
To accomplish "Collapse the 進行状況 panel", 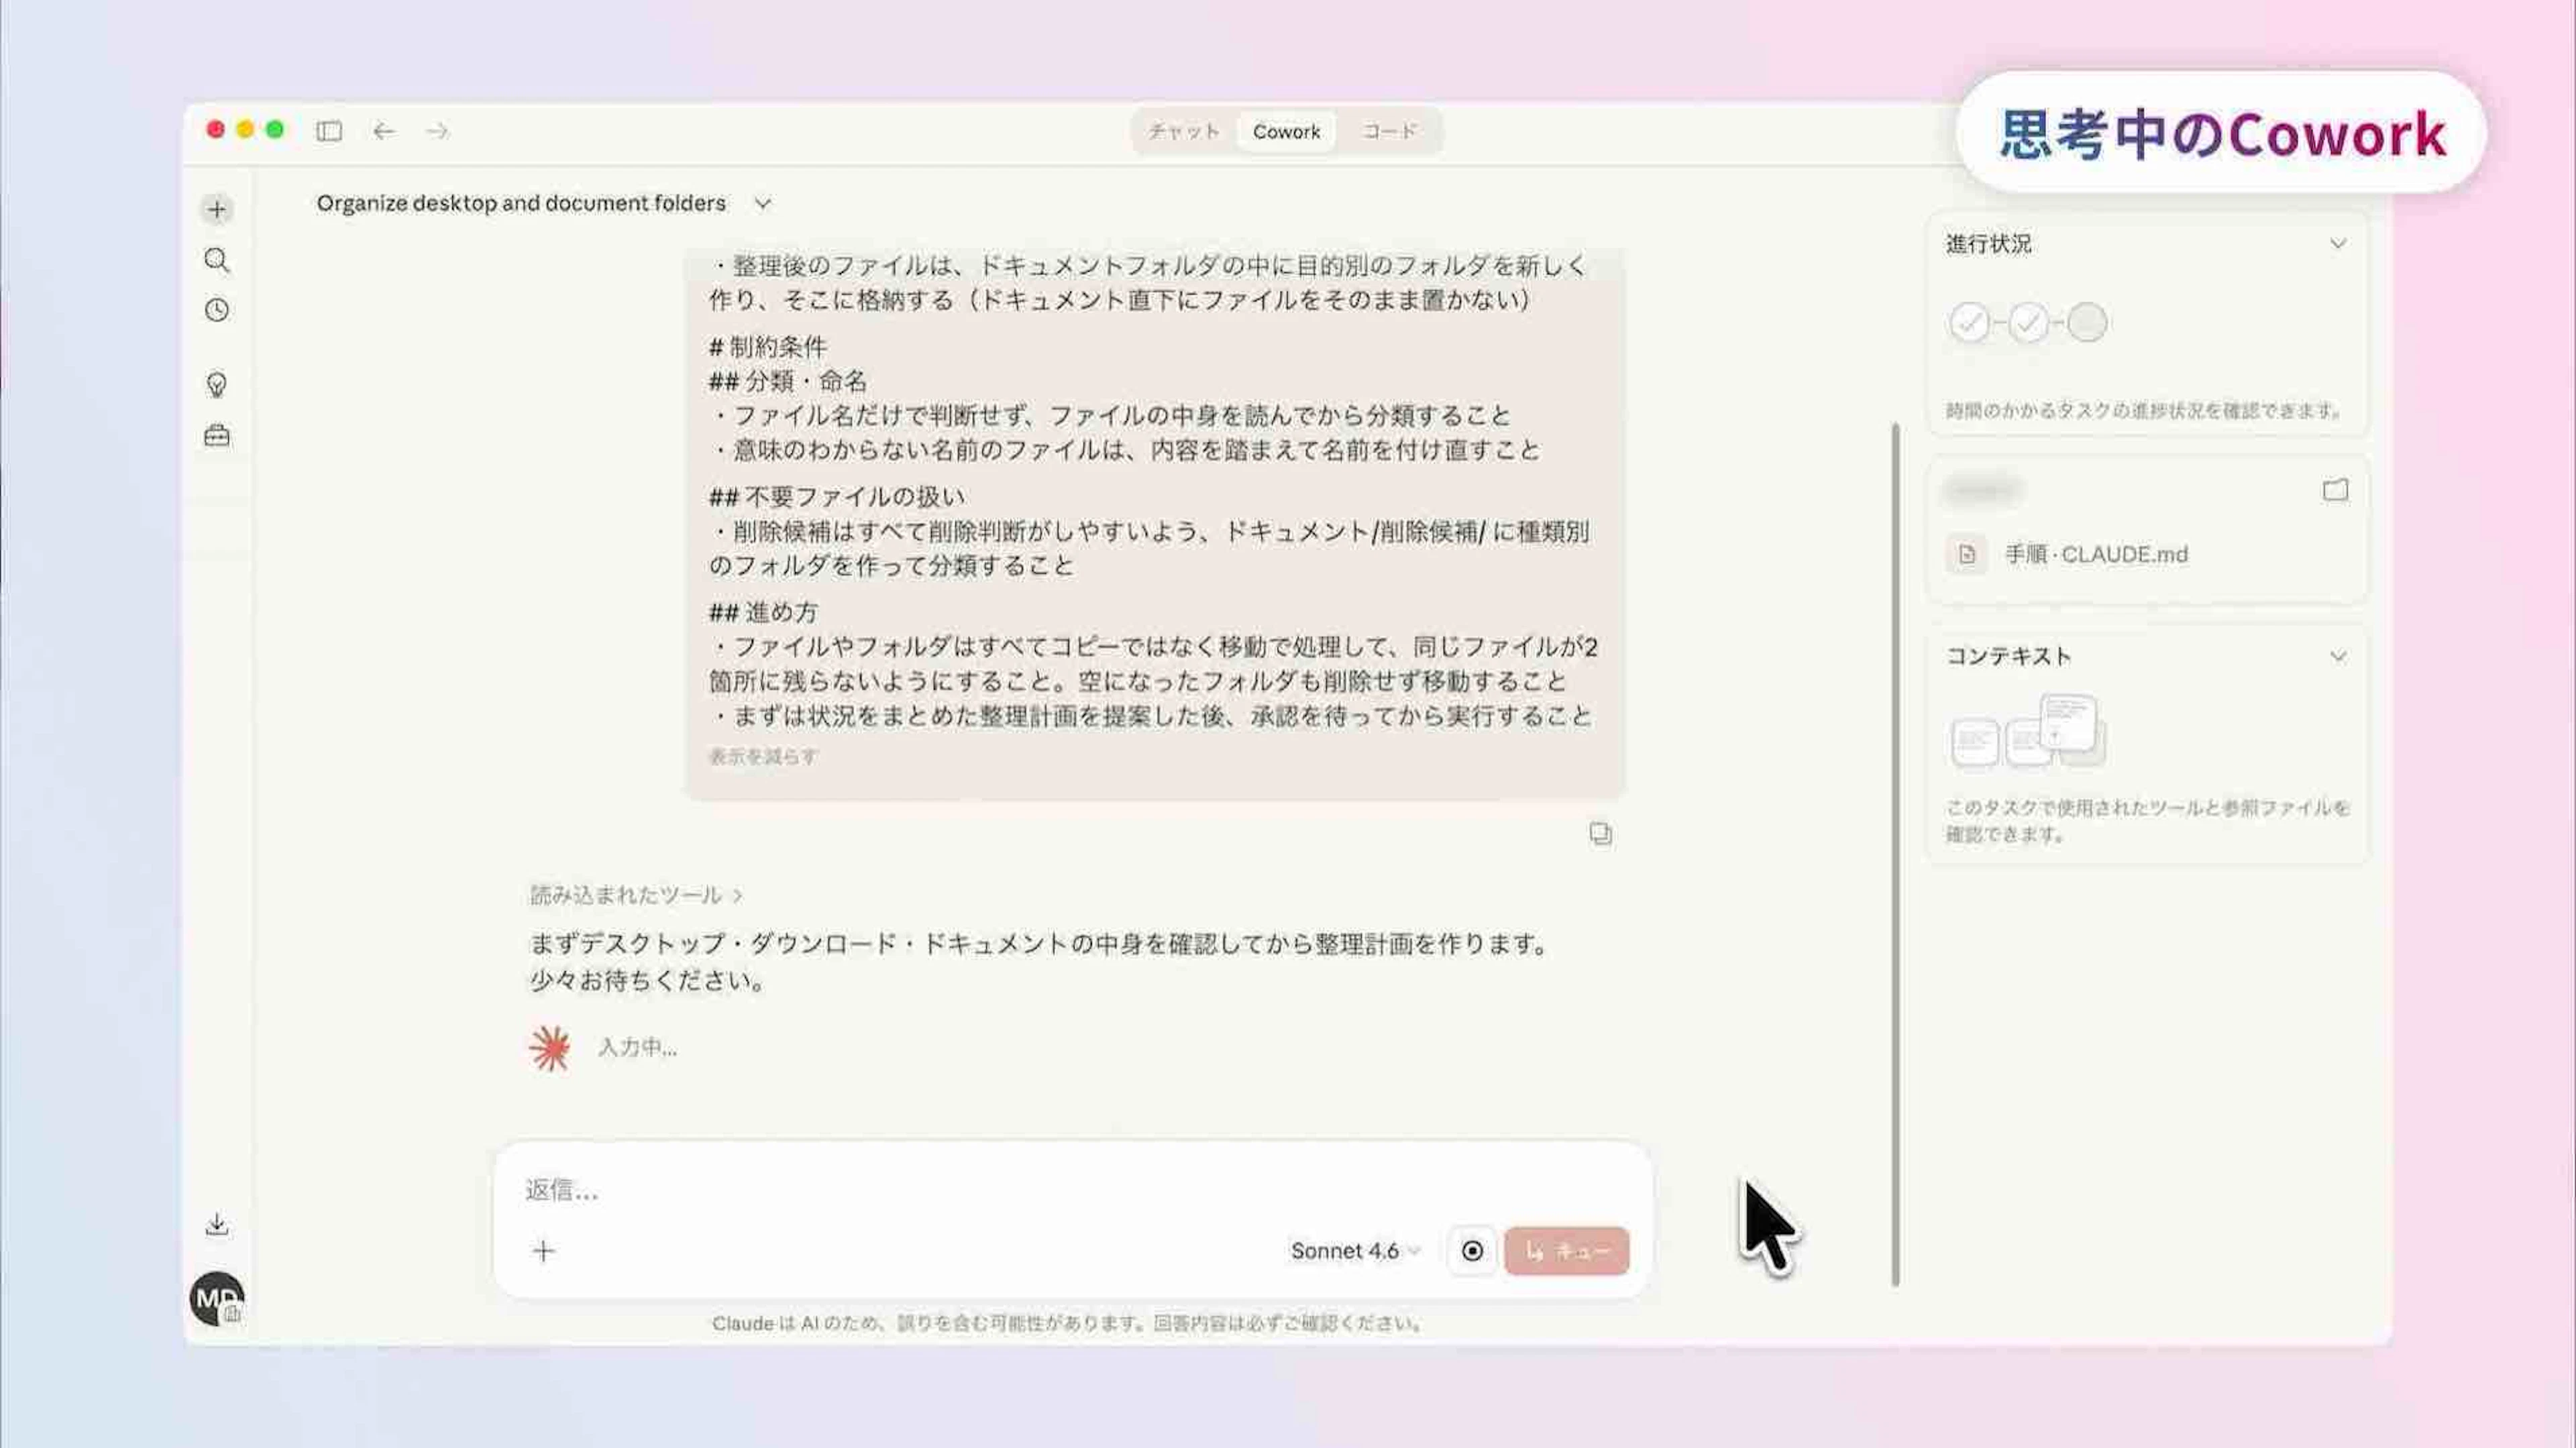I will 2337,244.
